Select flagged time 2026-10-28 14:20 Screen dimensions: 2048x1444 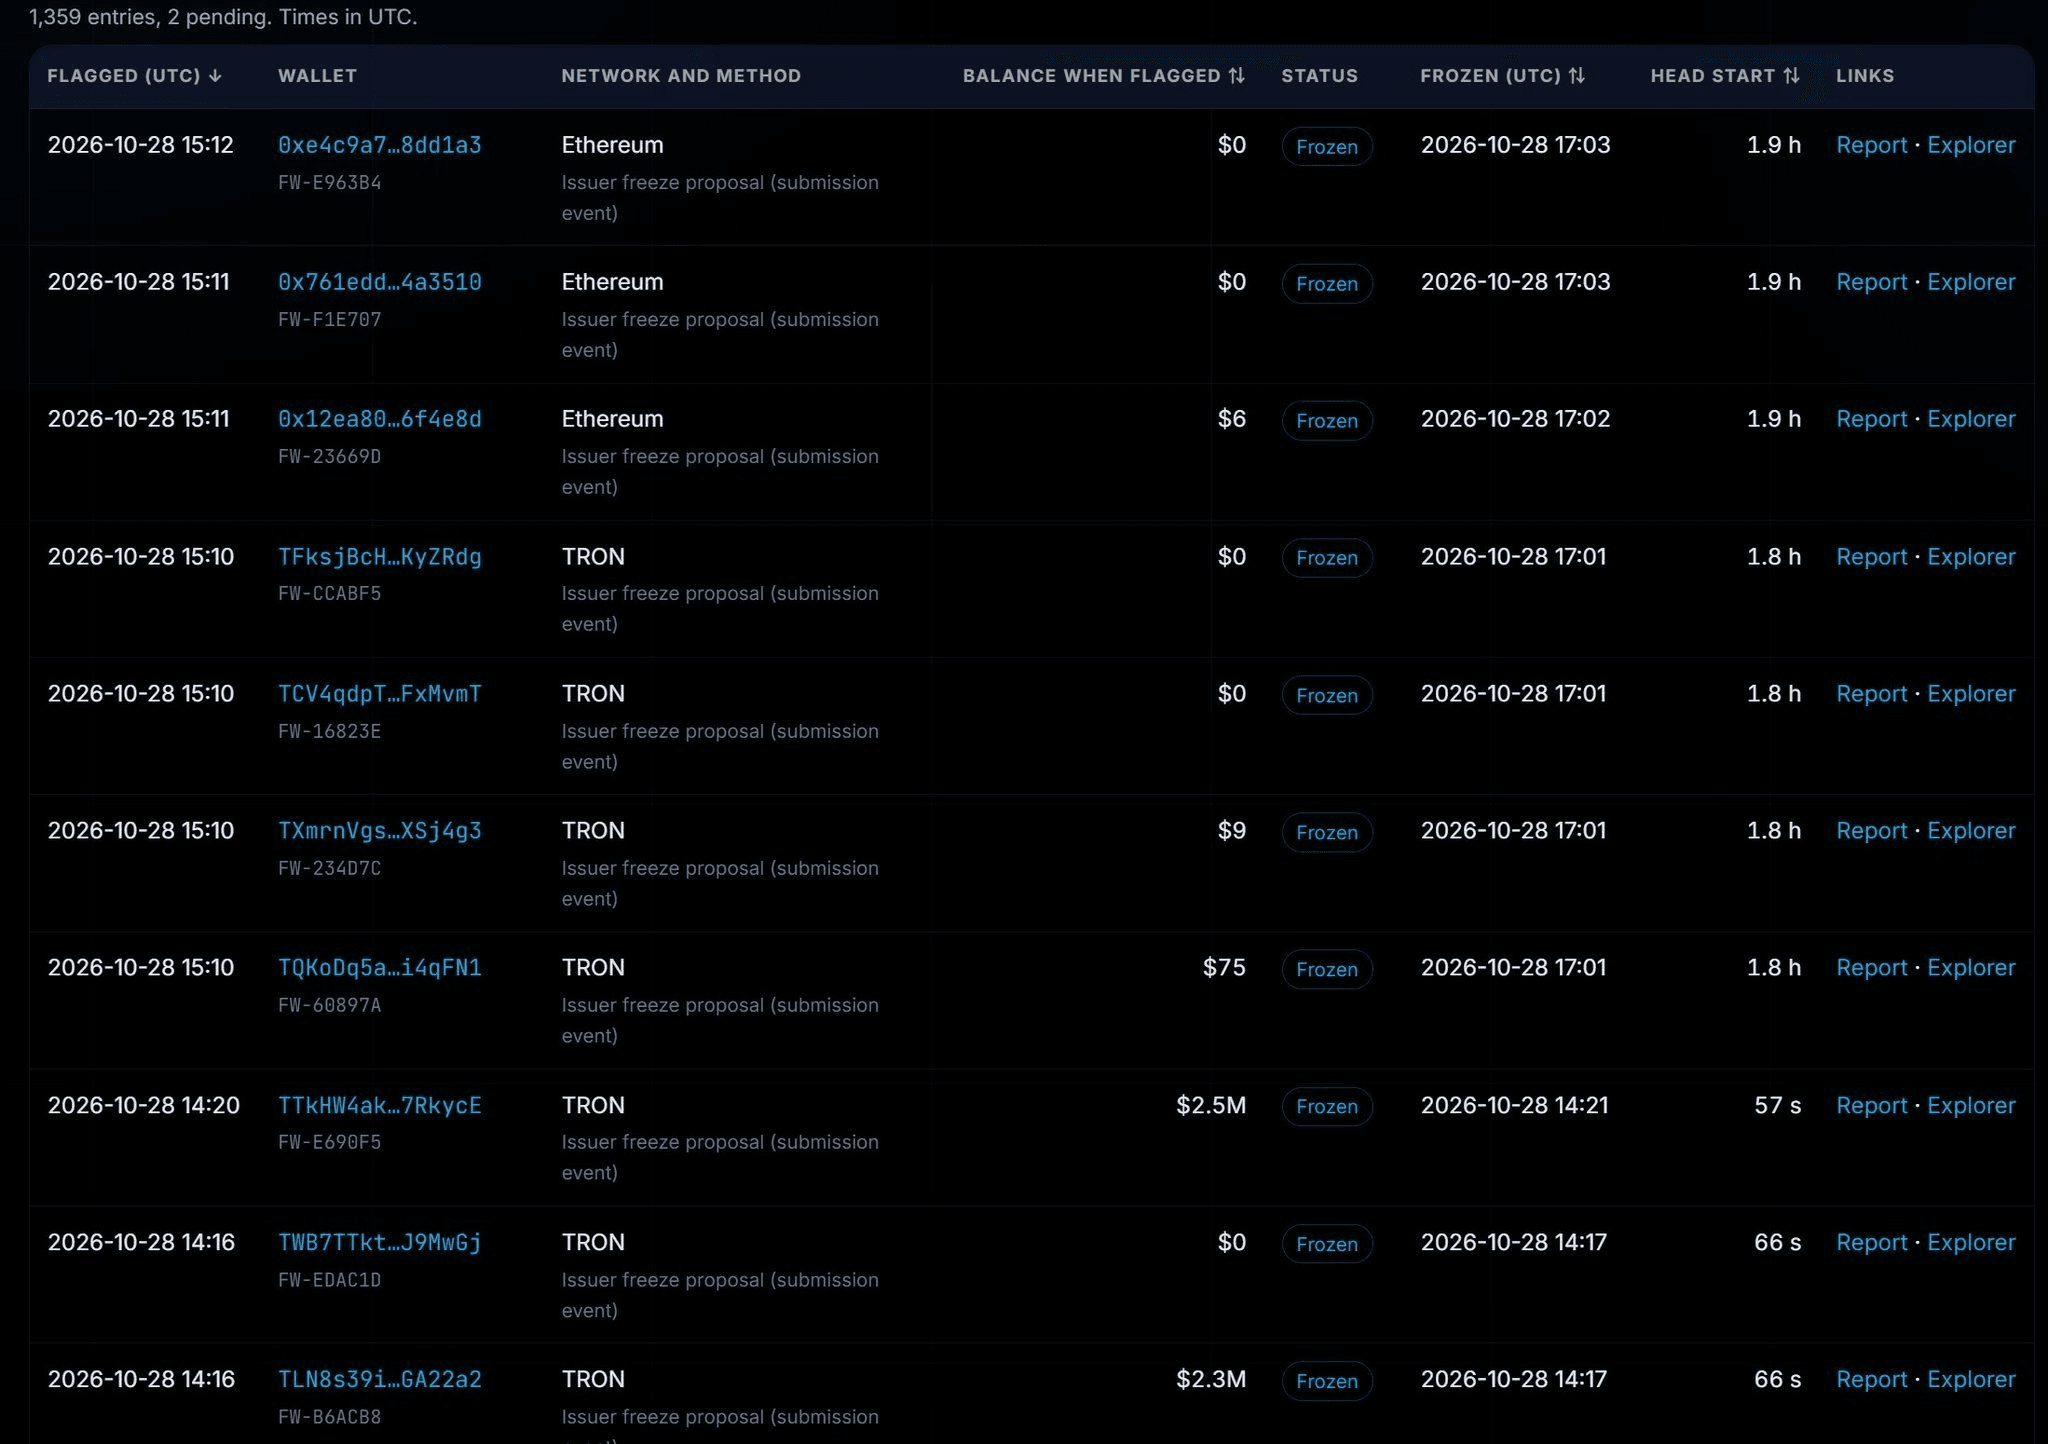tap(143, 1106)
